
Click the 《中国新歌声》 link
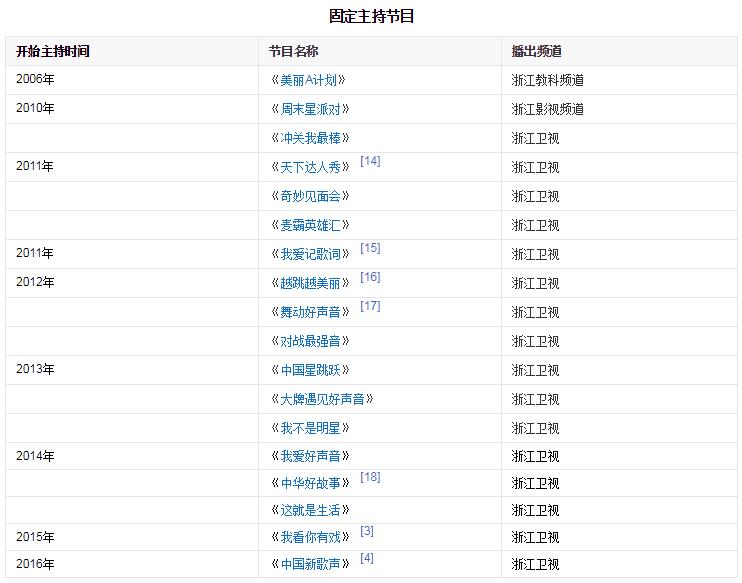click(310, 564)
